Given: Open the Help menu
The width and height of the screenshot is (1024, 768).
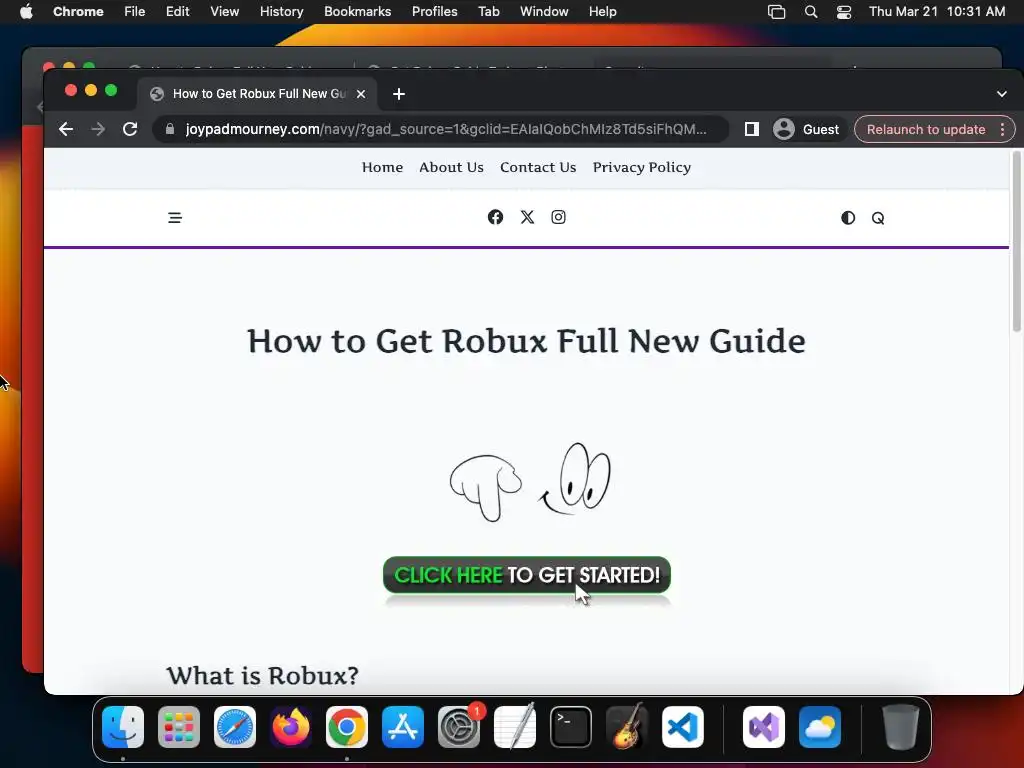Looking at the screenshot, I should [x=602, y=12].
